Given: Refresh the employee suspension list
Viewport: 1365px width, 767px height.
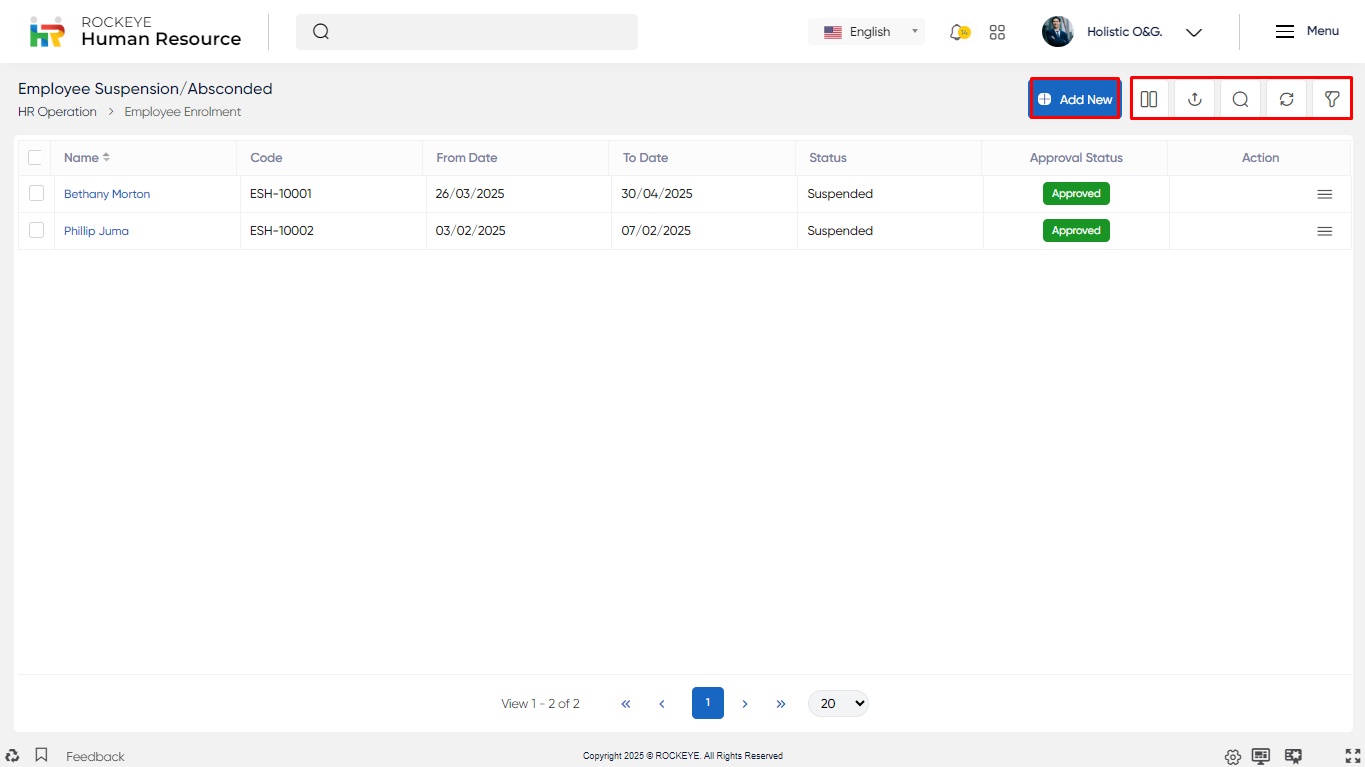Looking at the screenshot, I should tap(1286, 99).
